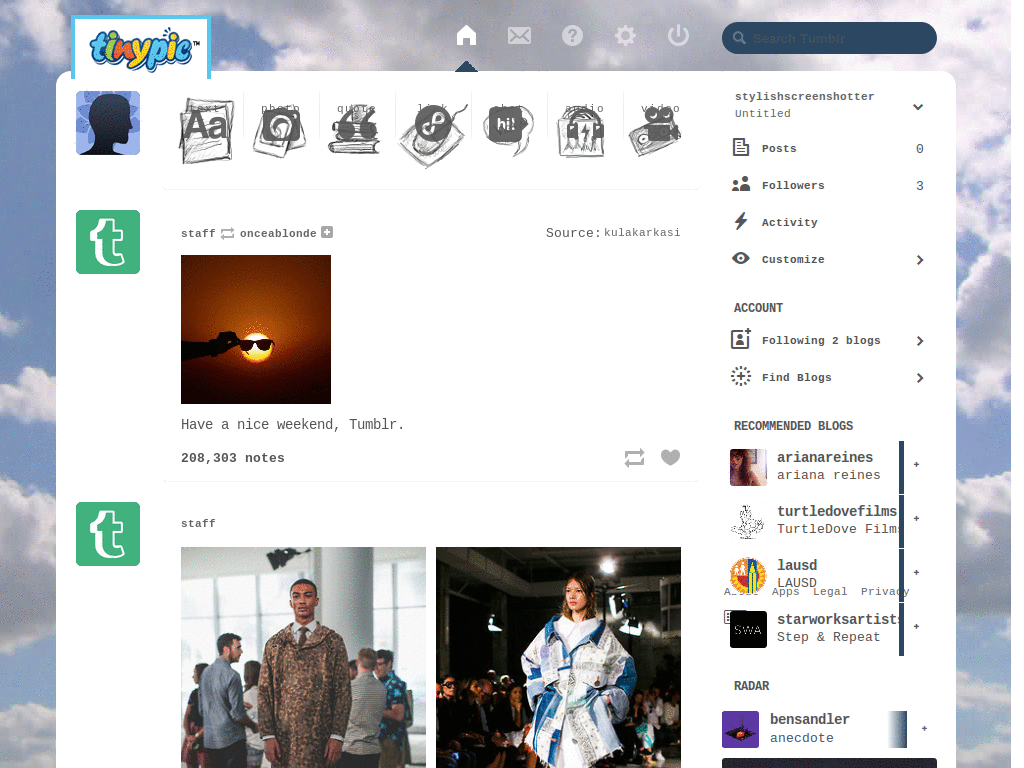Image resolution: width=1024 pixels, height=768 pixels.
Task: Click the Search Tumblr field
Action: (x=829, y=38)
